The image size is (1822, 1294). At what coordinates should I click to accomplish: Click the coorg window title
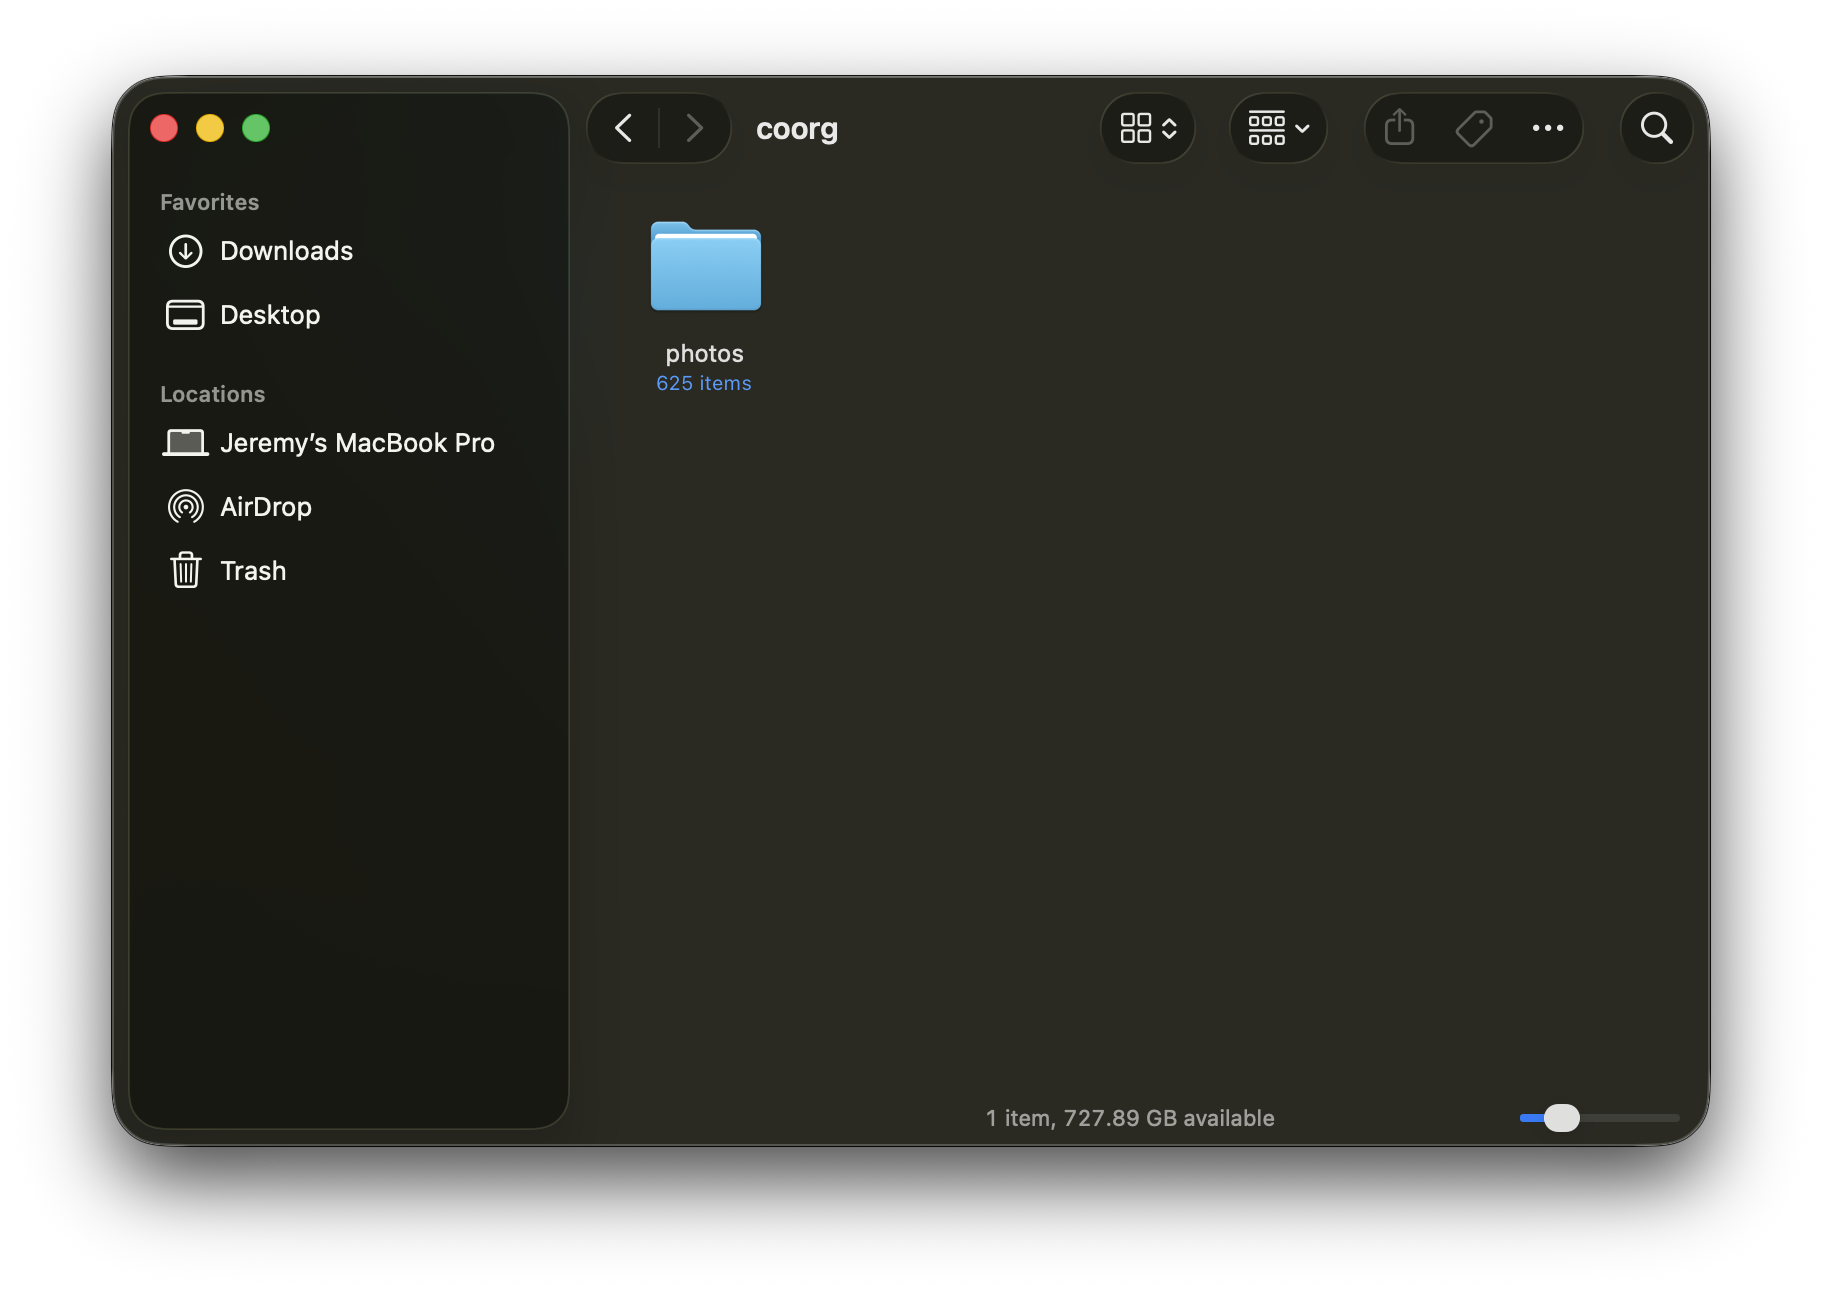tap(797, 129)
